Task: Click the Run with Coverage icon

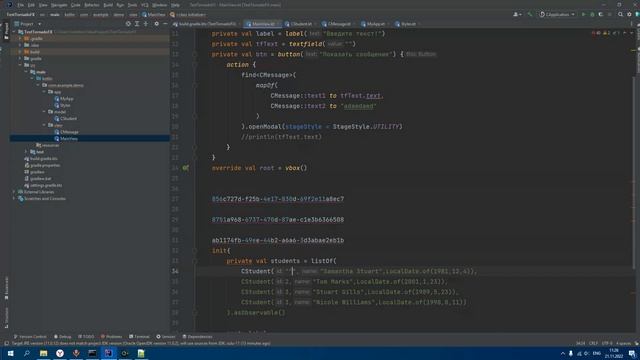Action: 601,14
